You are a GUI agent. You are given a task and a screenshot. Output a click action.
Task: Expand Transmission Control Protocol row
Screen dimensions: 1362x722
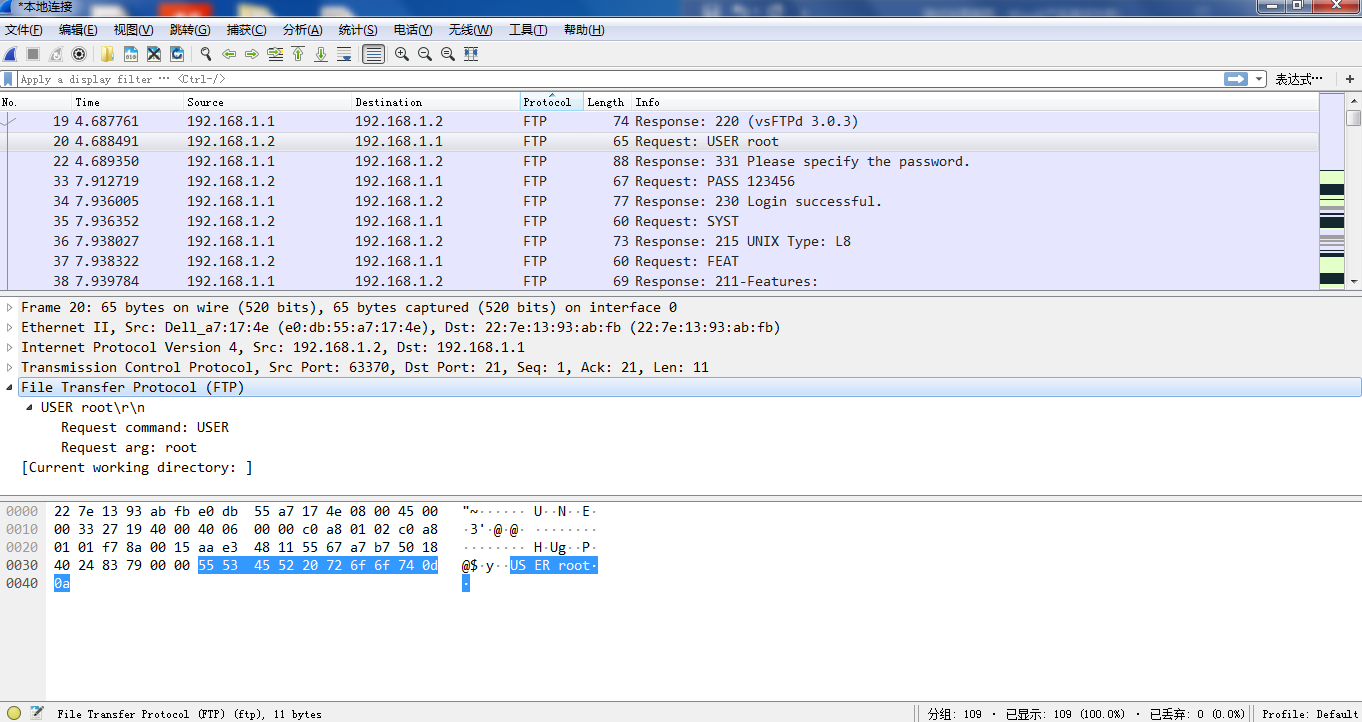(x=10, y=367)
